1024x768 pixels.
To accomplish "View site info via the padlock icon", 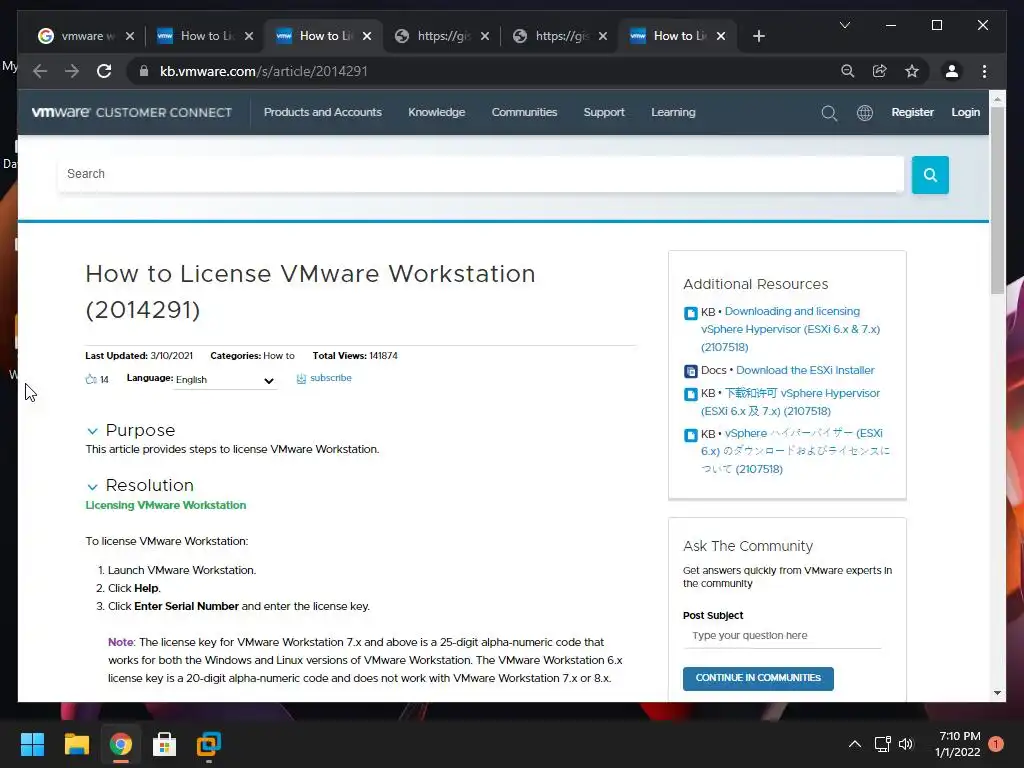I will click(144, 71).
